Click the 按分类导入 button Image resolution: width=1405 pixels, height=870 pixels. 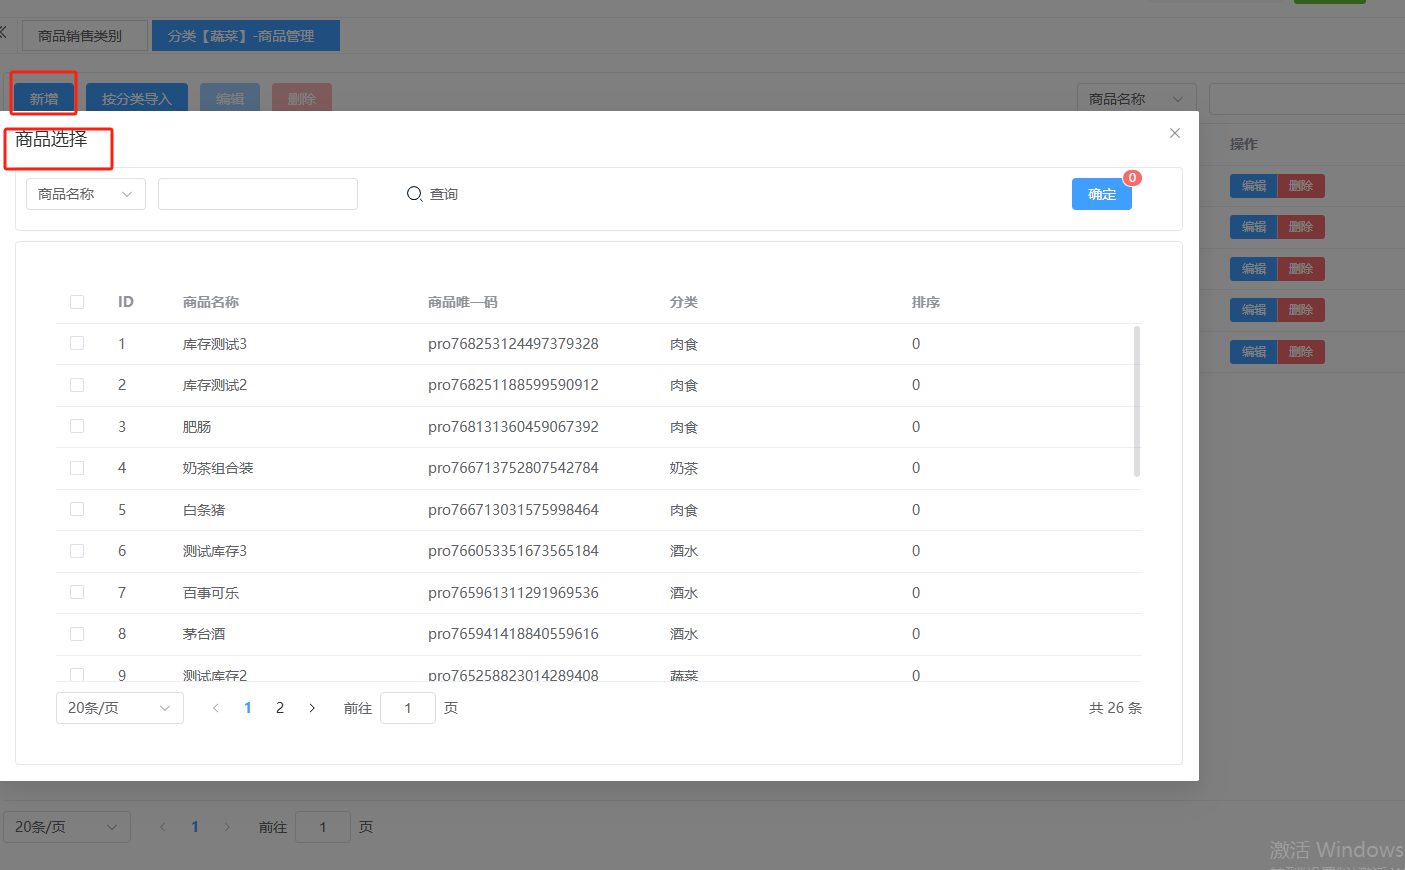(137, 99)
